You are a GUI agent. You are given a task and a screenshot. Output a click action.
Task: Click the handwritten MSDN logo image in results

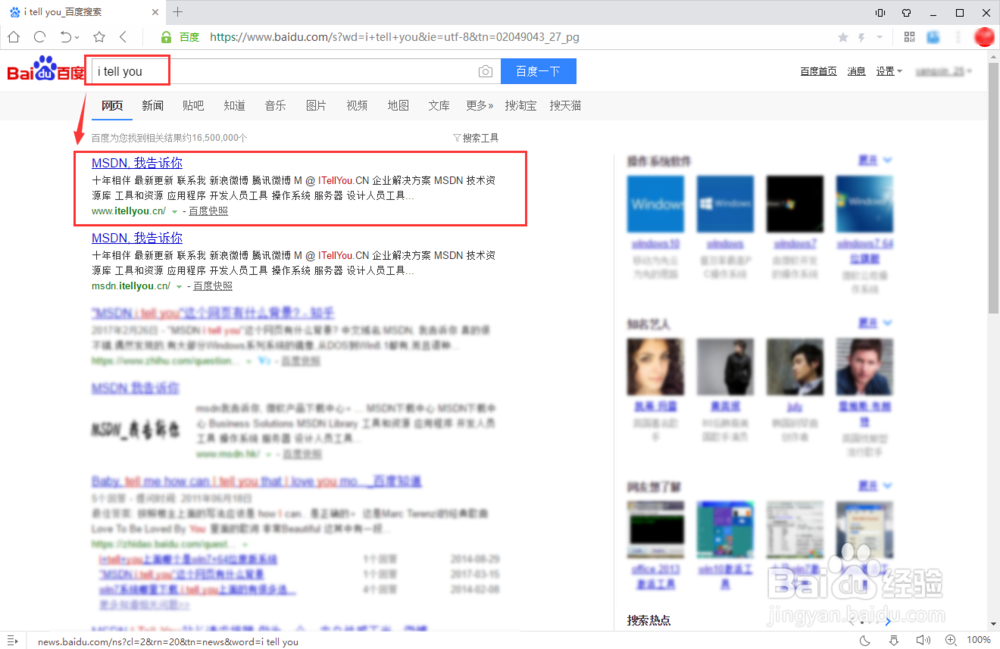click(135, 429)
